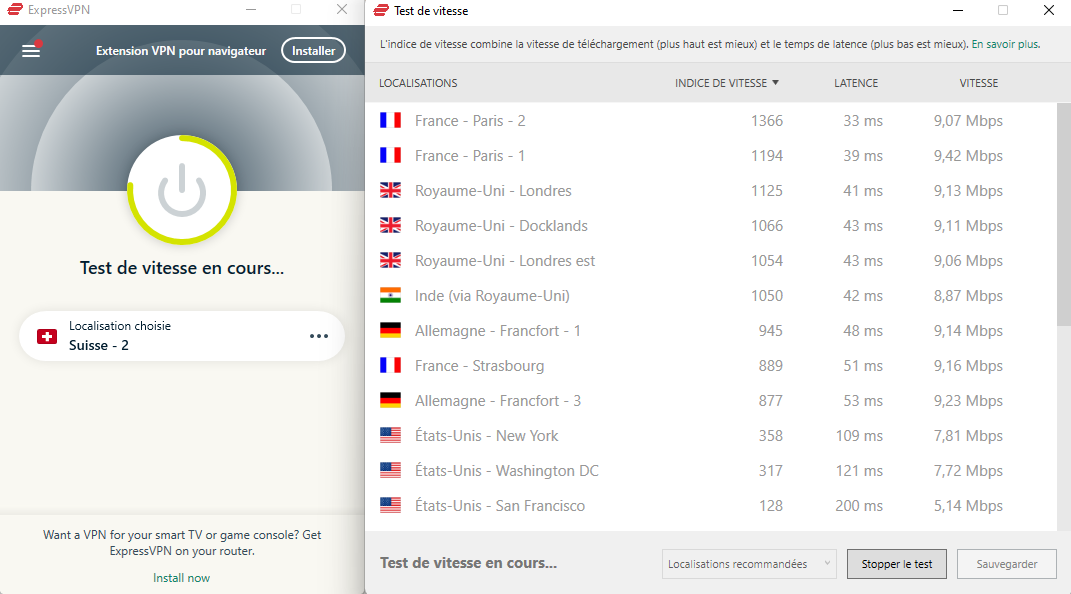Click the ExpressVPN logo in main window title

pyautogui.click(x=14, y=10)
